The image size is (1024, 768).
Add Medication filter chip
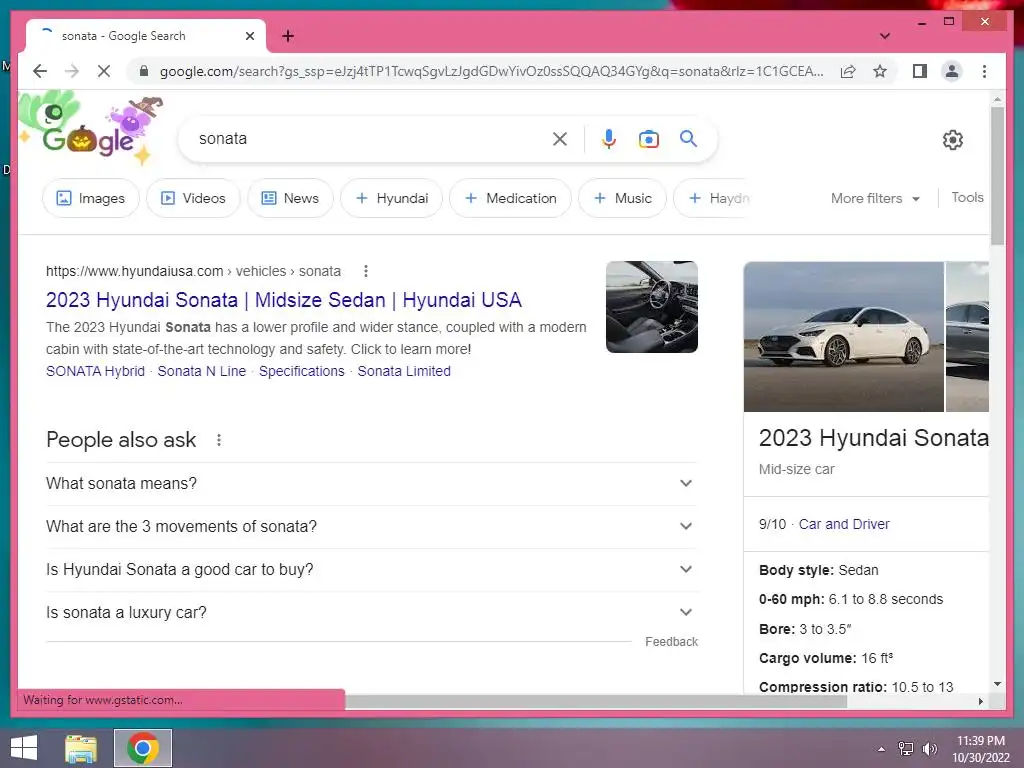(x=511, y=198)
